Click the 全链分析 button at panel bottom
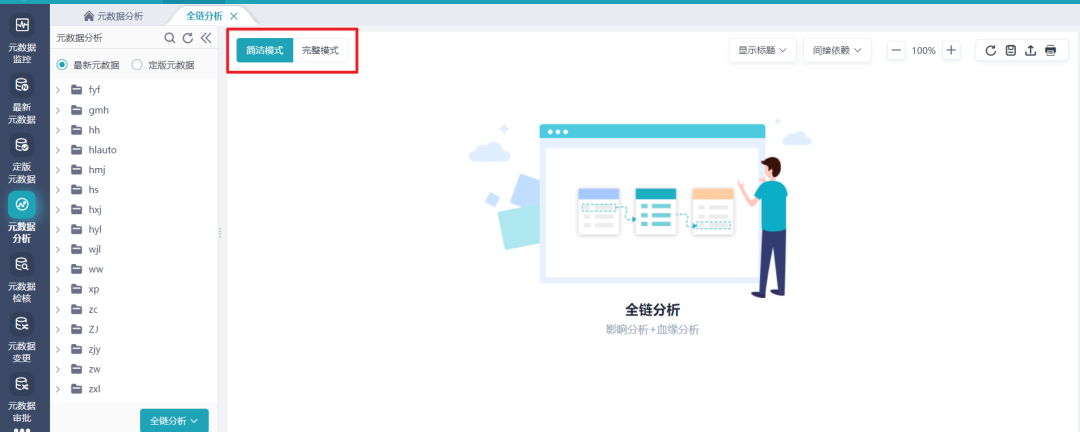Viewport: 1080px width, 432px height. [174, 421]
